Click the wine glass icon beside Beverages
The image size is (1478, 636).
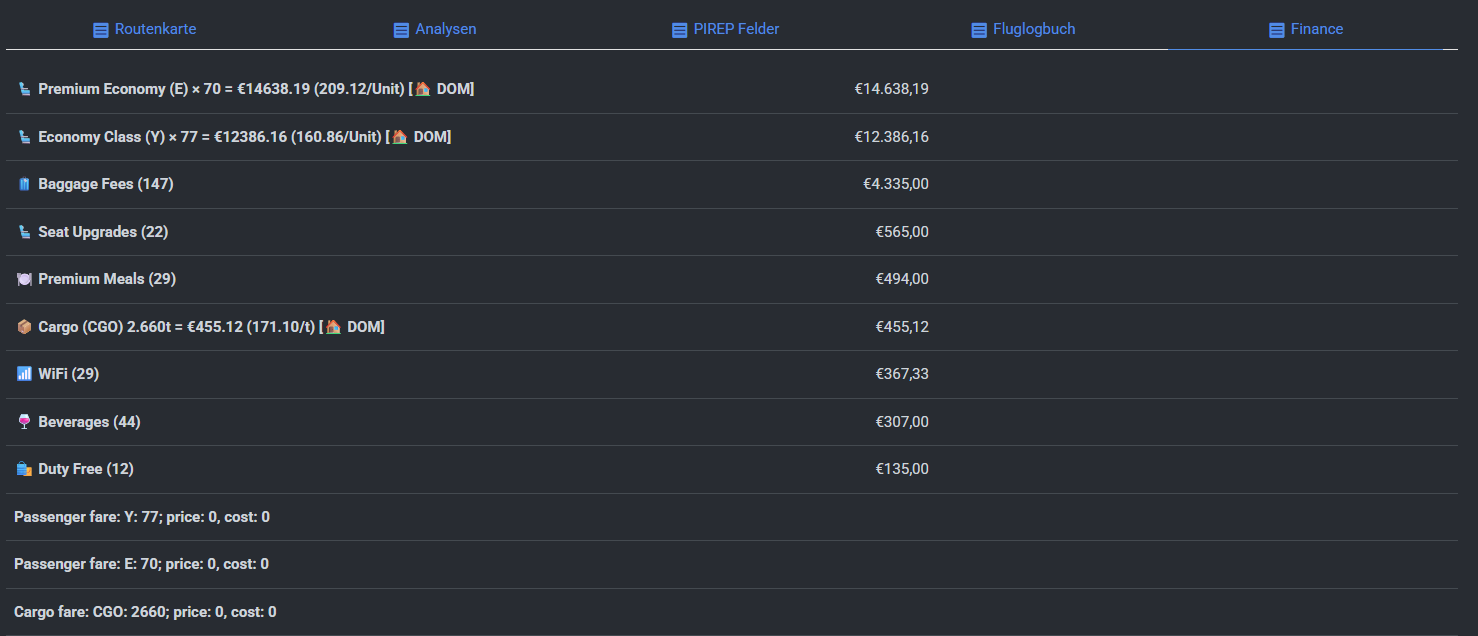click(24, 422)
